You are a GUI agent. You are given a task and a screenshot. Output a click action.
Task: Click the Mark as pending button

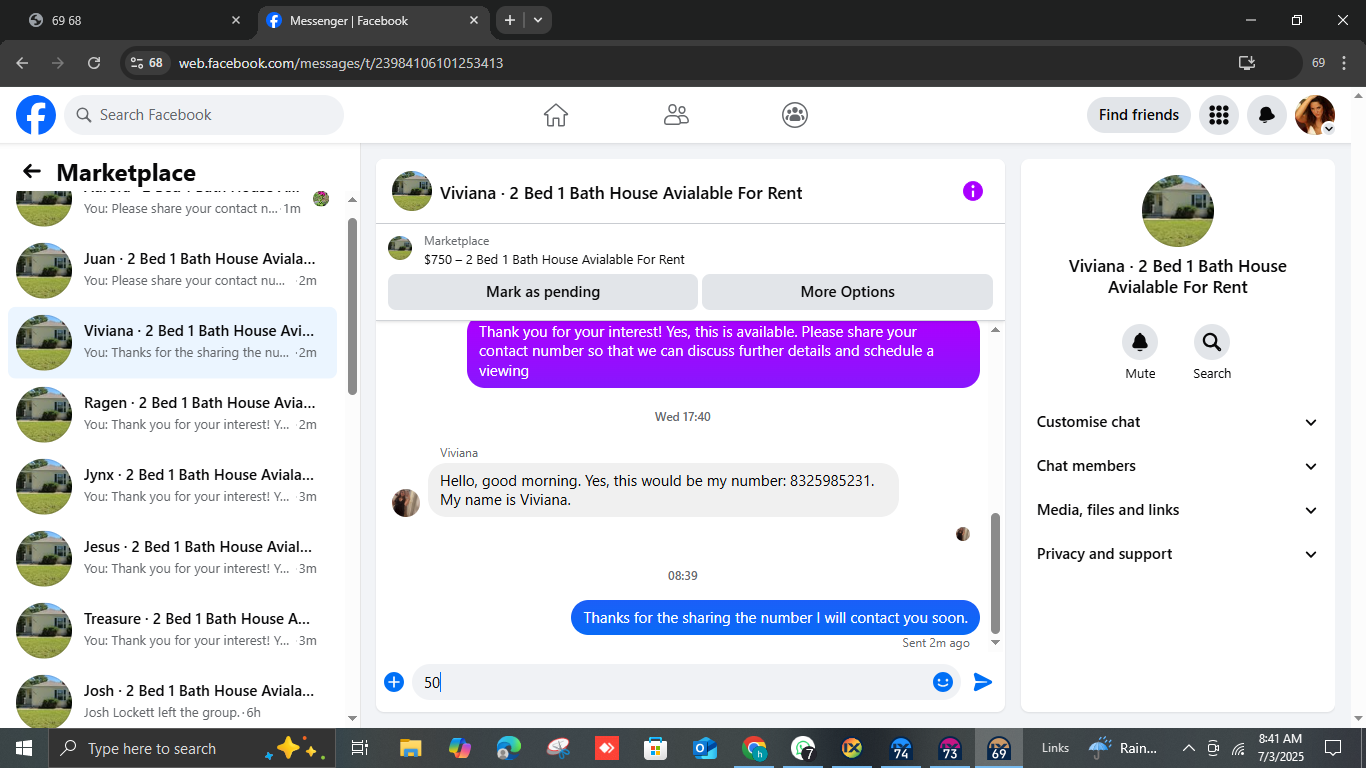pos(543,292)
